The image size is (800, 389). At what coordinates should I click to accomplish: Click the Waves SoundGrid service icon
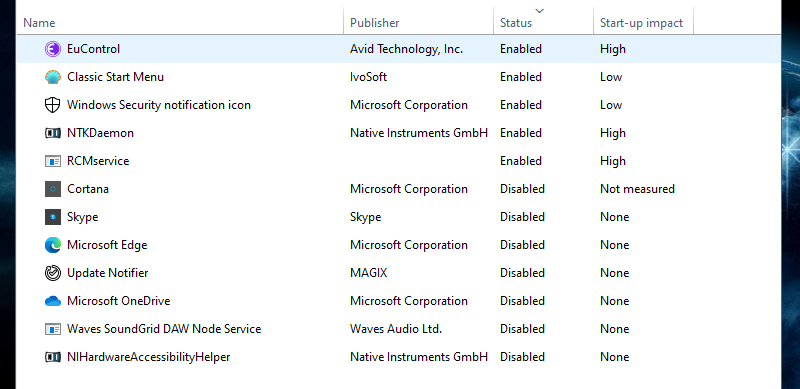click(x=53, y=329)
